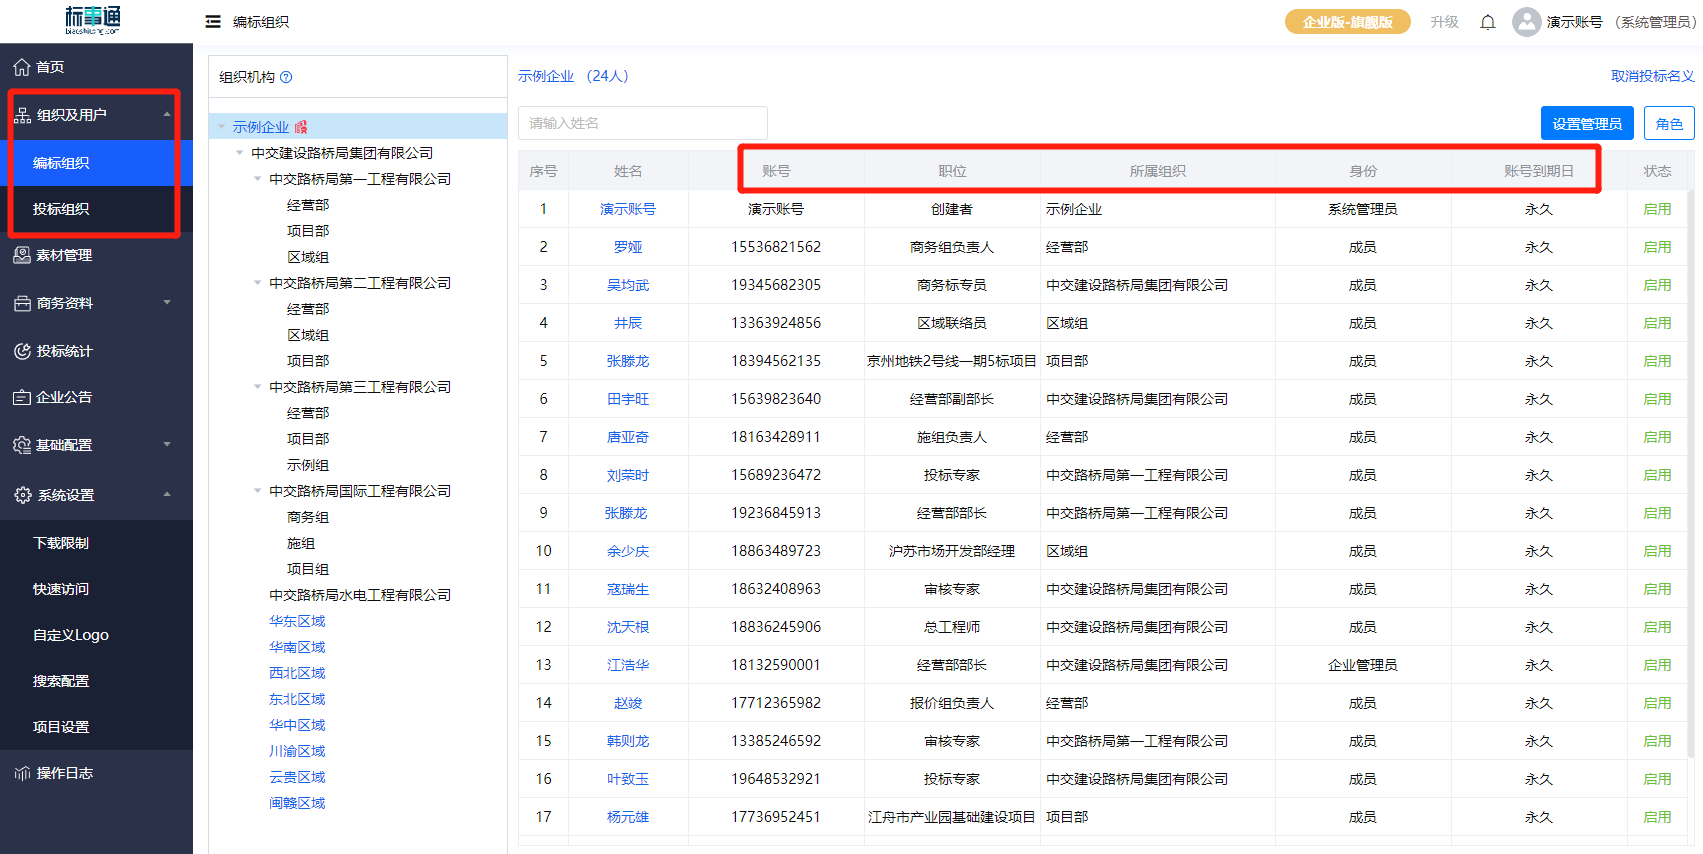
Task: Expand the 基础配置 menu arrow
Action: (167, 444)
